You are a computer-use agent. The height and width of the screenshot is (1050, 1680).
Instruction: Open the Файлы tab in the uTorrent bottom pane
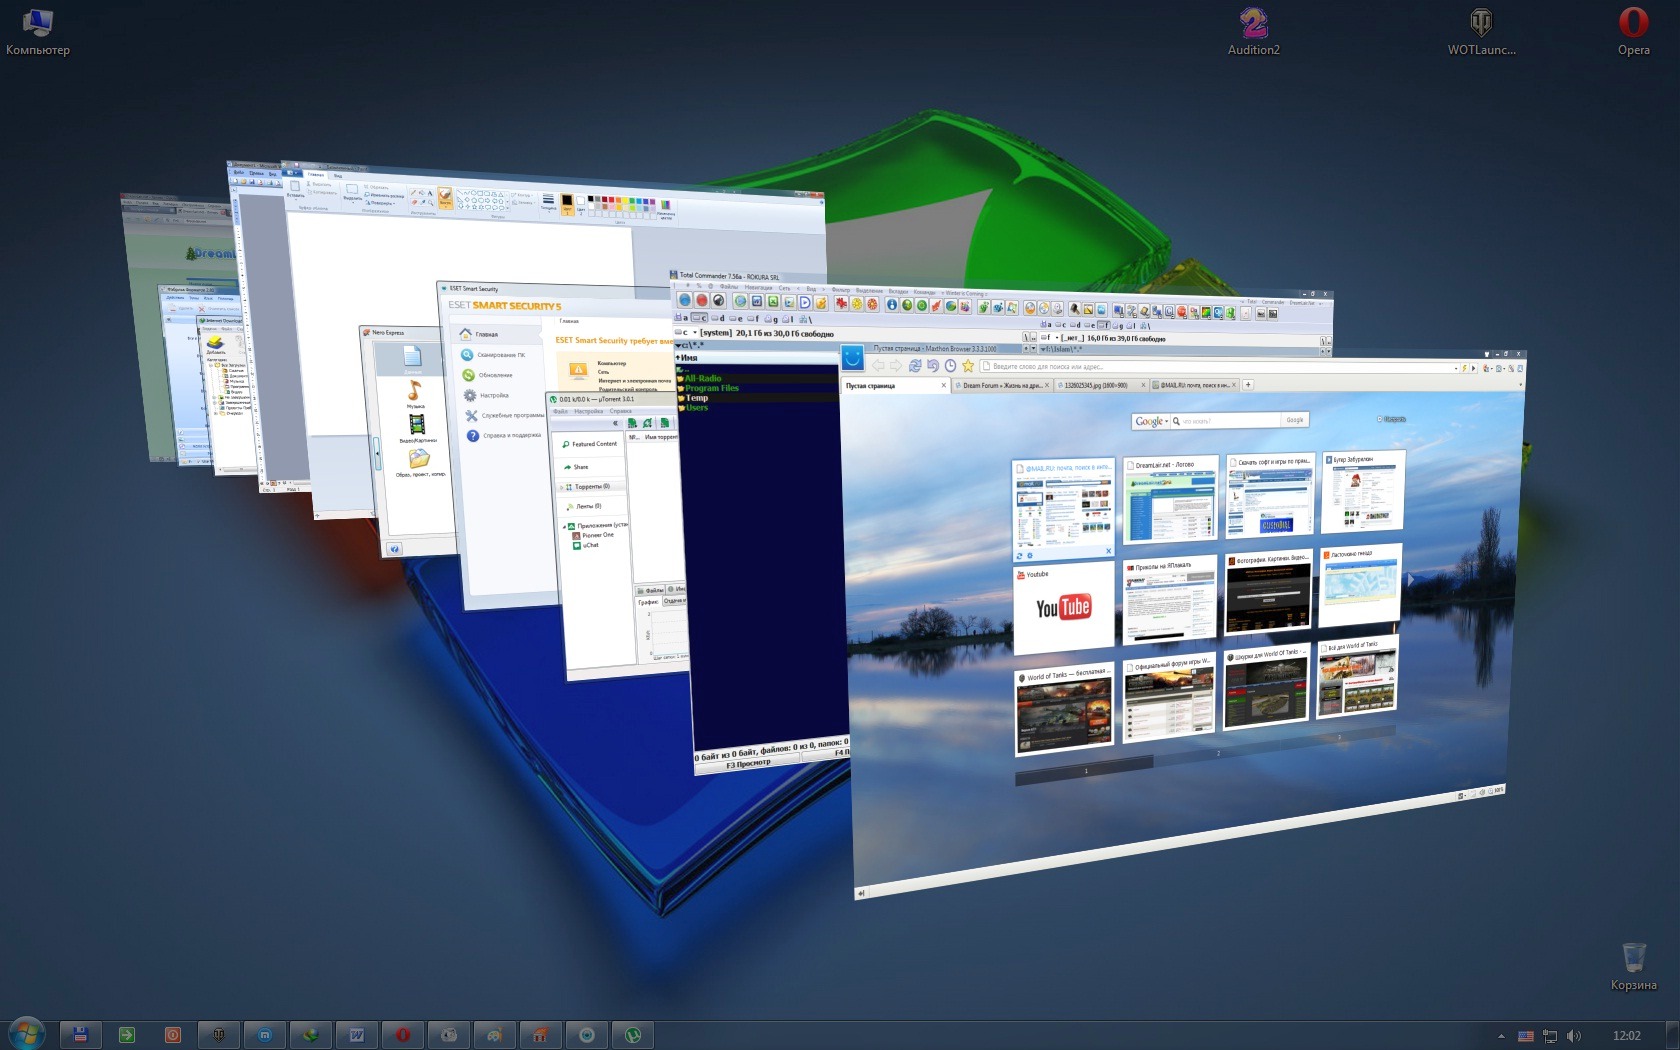(651, 590)
